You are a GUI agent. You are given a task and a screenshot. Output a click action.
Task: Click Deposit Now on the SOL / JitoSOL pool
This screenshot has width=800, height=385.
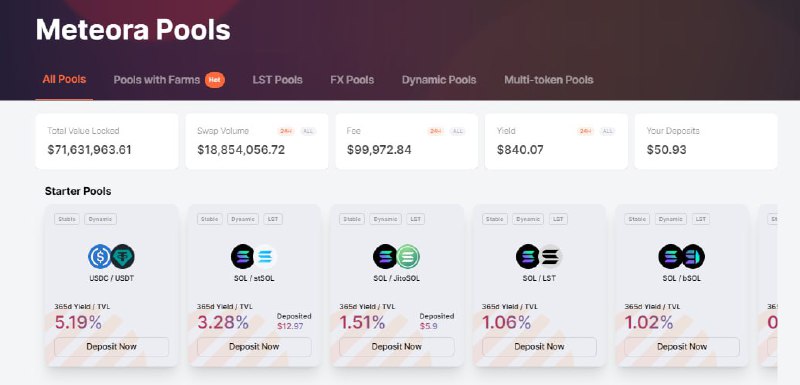[x=396, y=347]
